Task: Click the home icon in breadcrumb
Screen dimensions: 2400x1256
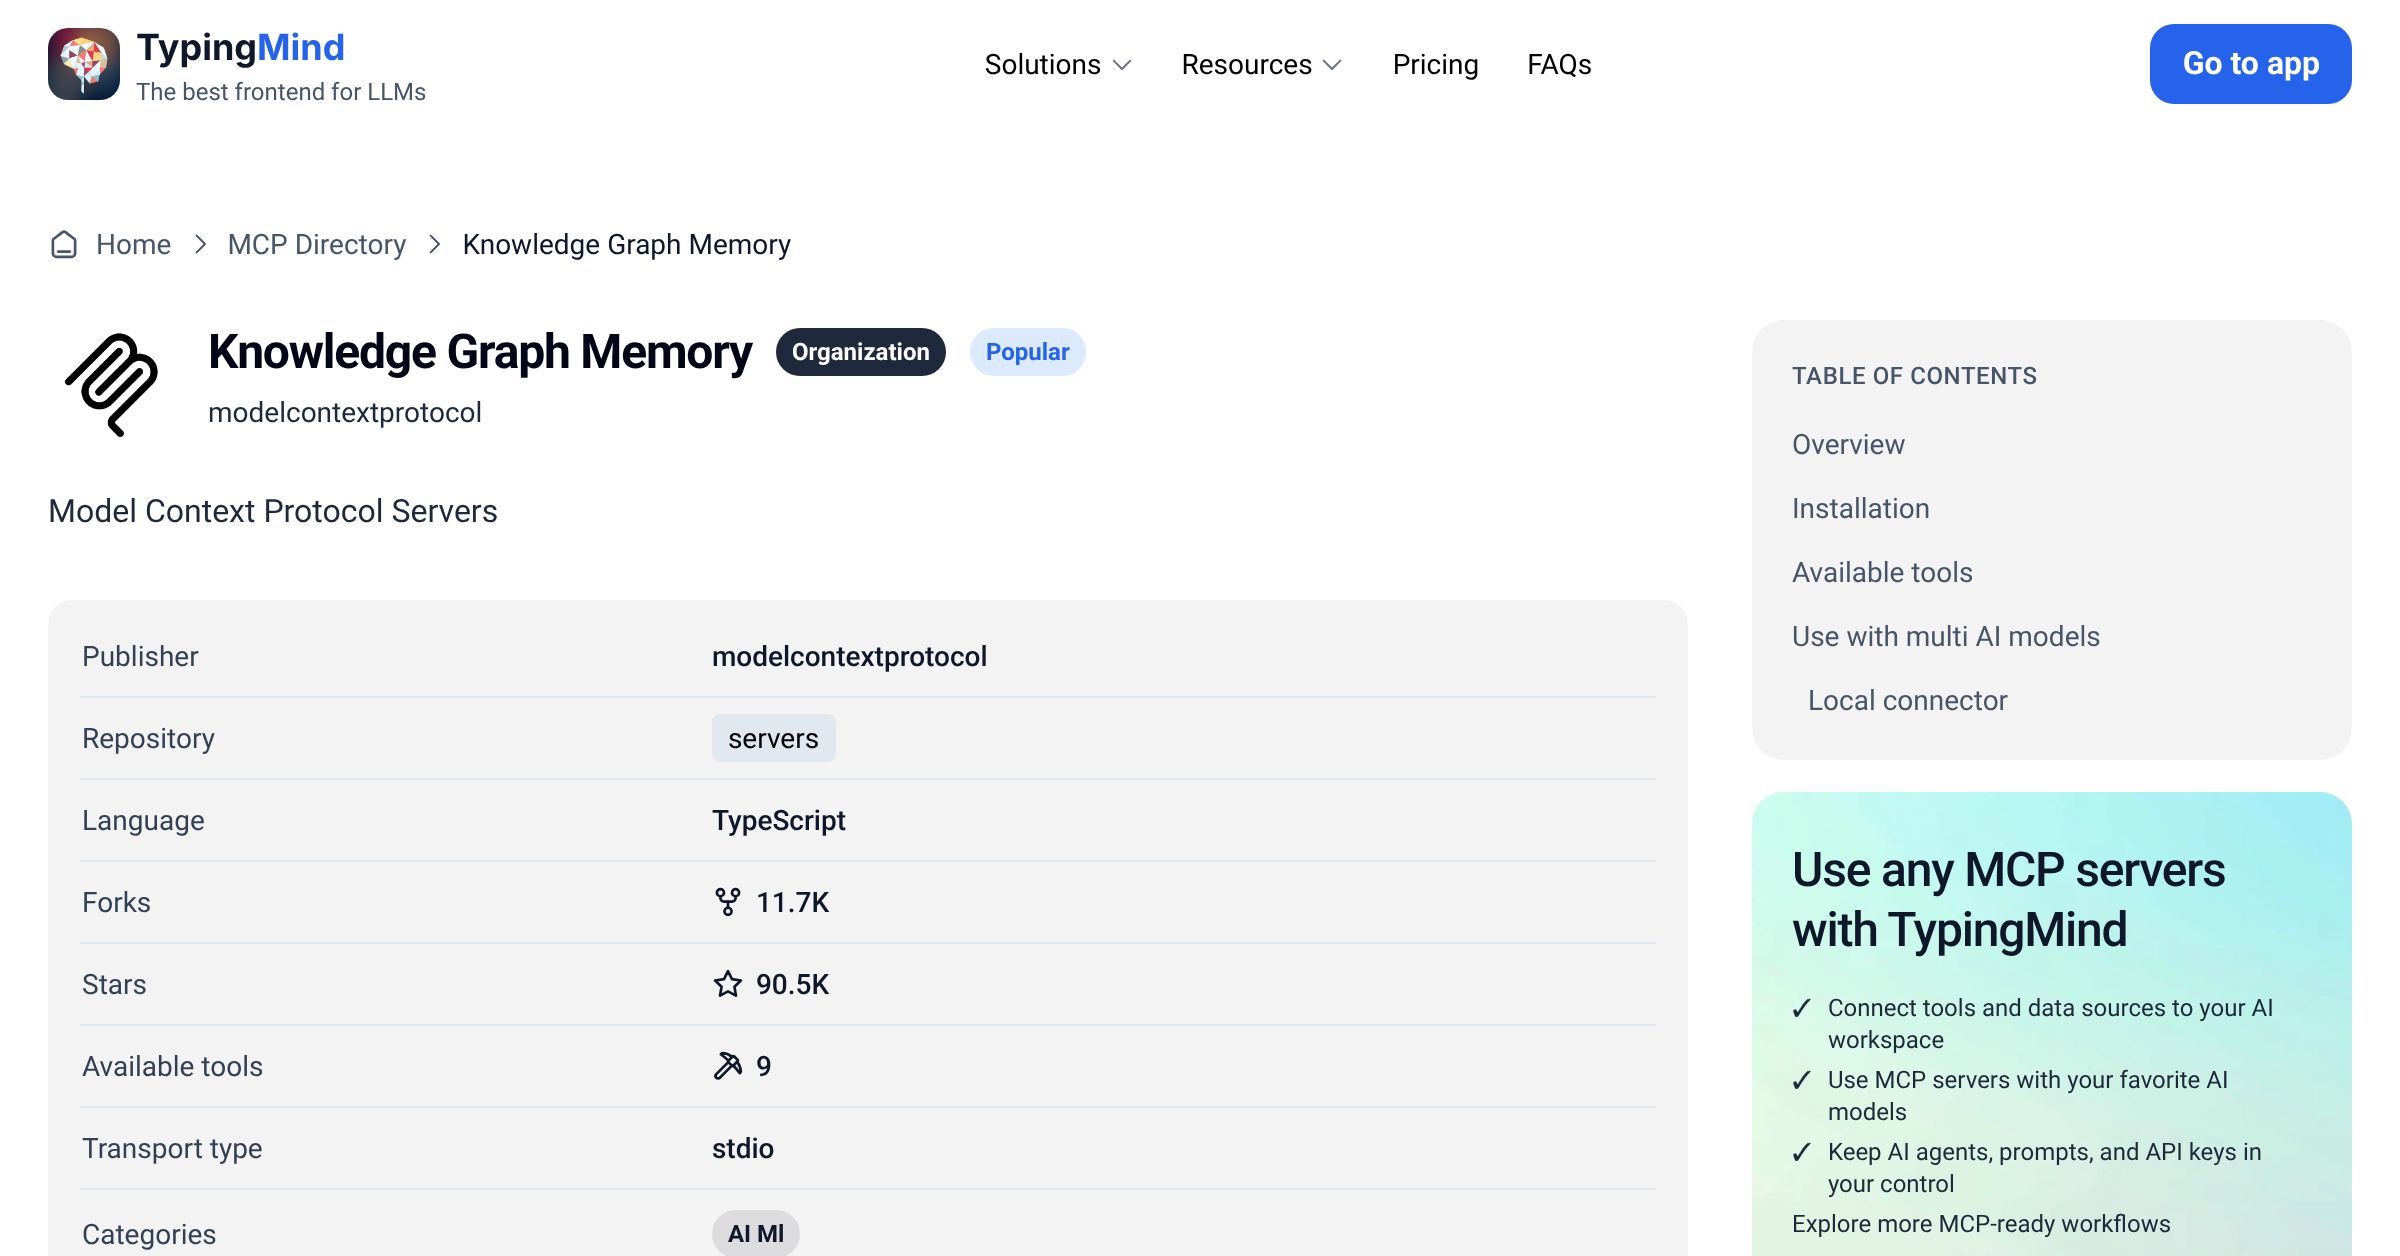Action: coord(64,244)
